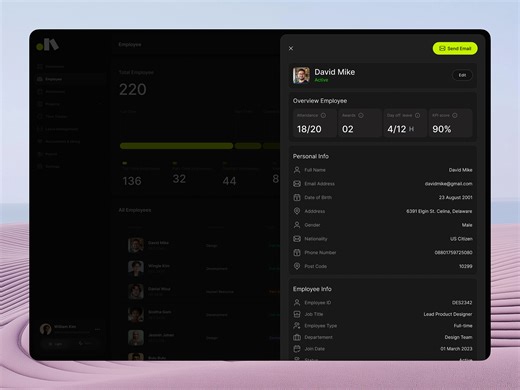Click the person icon beside Gender

click(x=297, y=225)
